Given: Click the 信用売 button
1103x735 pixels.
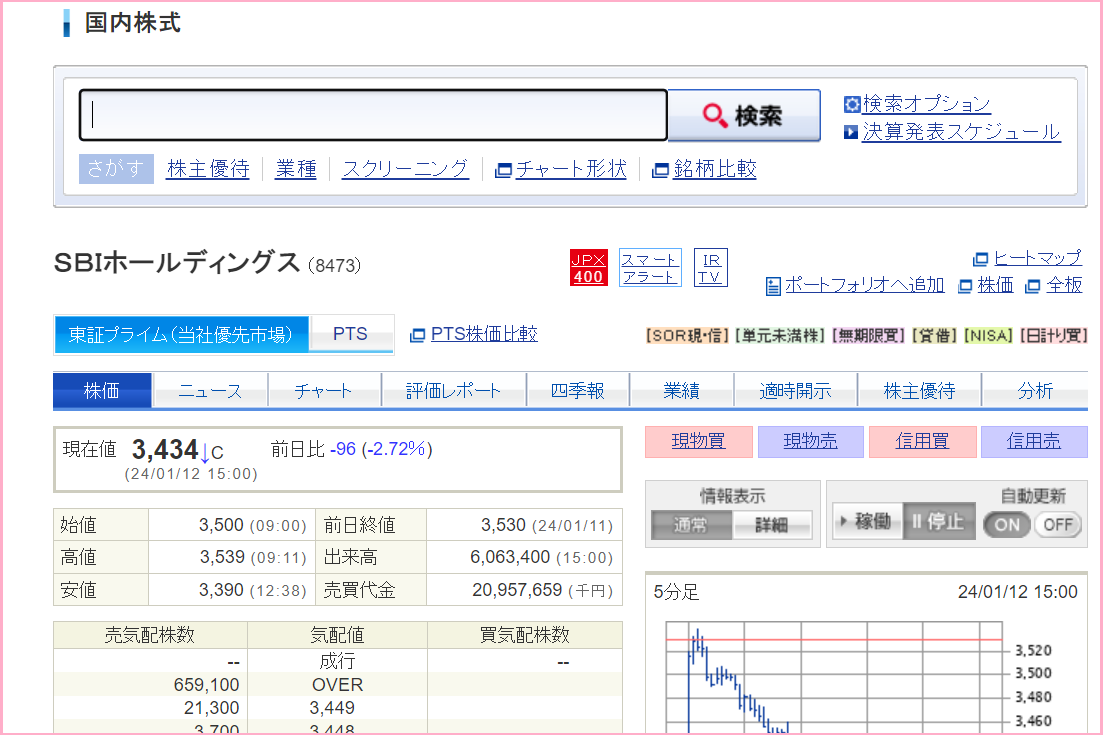Looking at the screenshot, I should pyautogui.click(x=1034, y=442).
